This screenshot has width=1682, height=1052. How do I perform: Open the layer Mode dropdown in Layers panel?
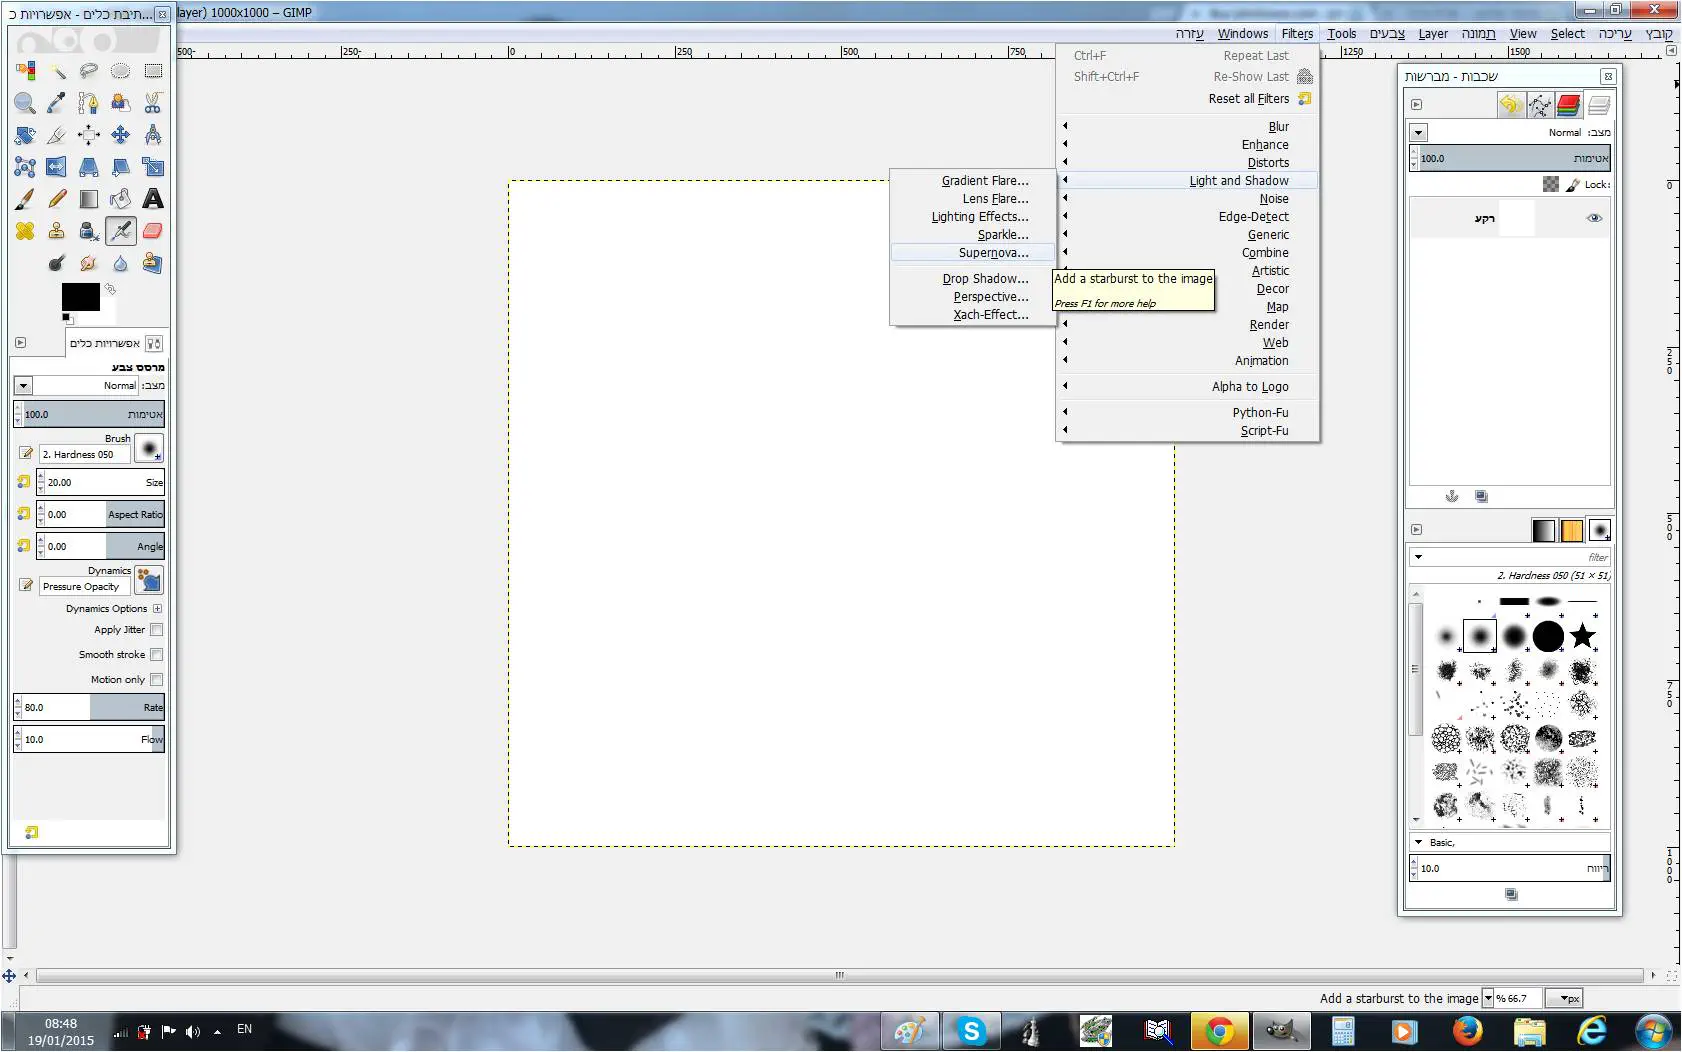1418,133
